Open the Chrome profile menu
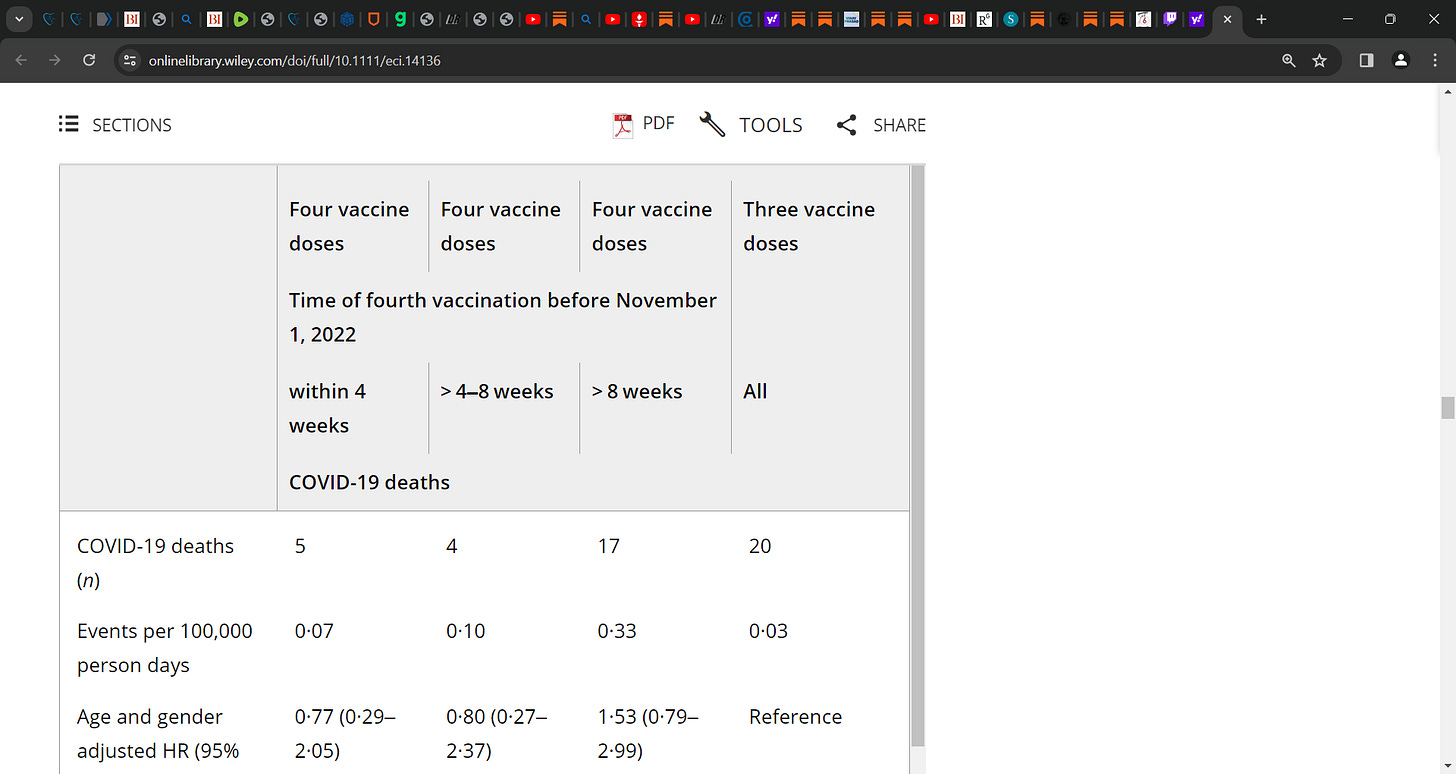The width and height of the screenshot is (1456, 774). pos(1401,60)
